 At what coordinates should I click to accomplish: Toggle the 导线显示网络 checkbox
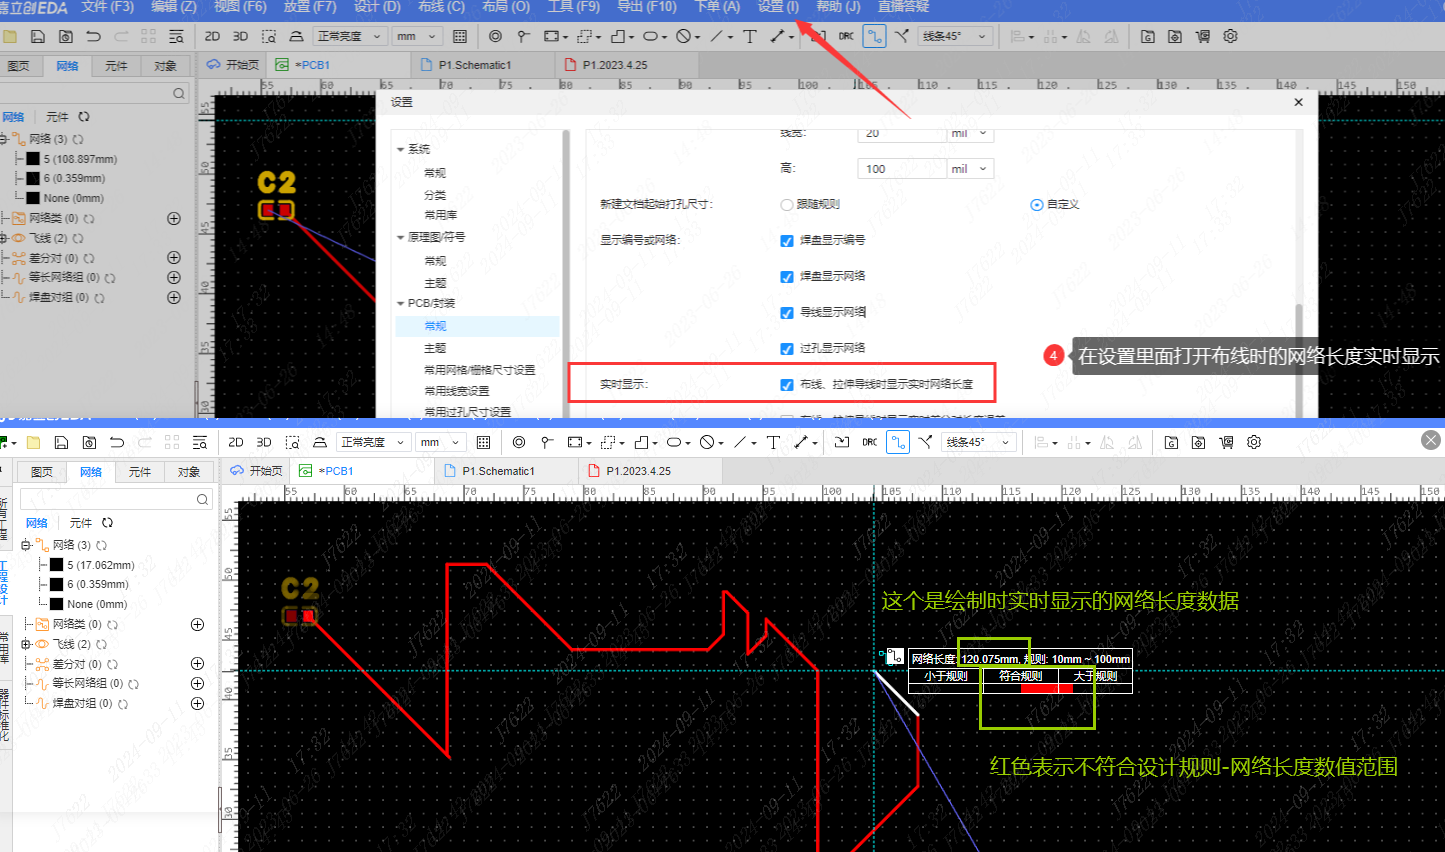[787, 313]
